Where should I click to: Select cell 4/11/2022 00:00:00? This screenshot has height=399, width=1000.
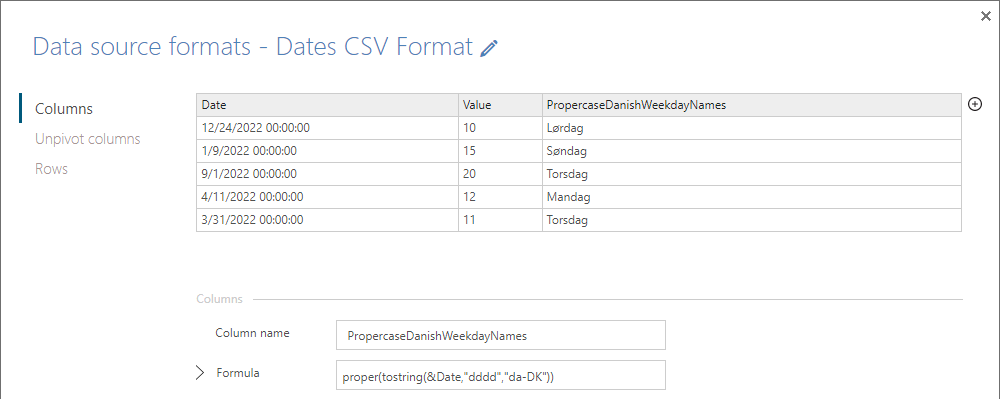pos(327,197)
